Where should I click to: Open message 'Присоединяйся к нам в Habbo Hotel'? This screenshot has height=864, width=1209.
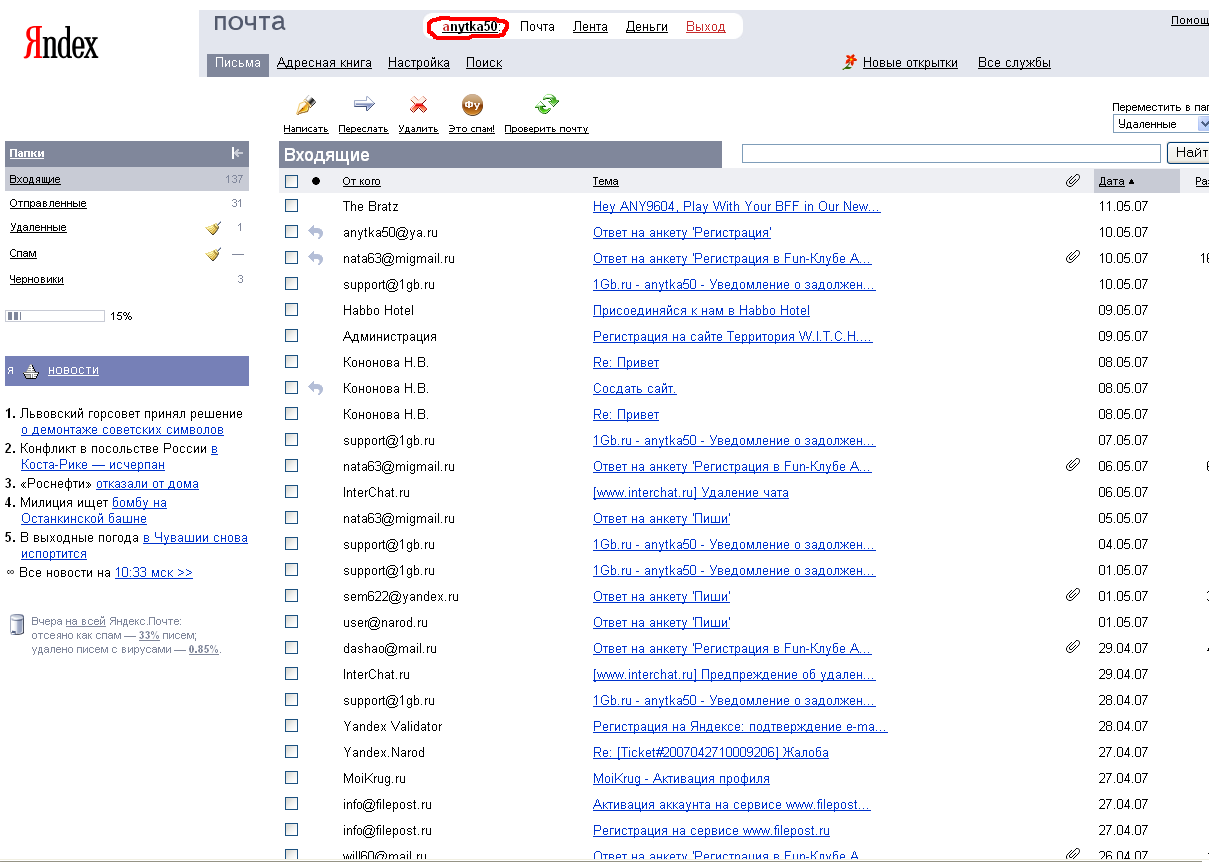[702, 310]
